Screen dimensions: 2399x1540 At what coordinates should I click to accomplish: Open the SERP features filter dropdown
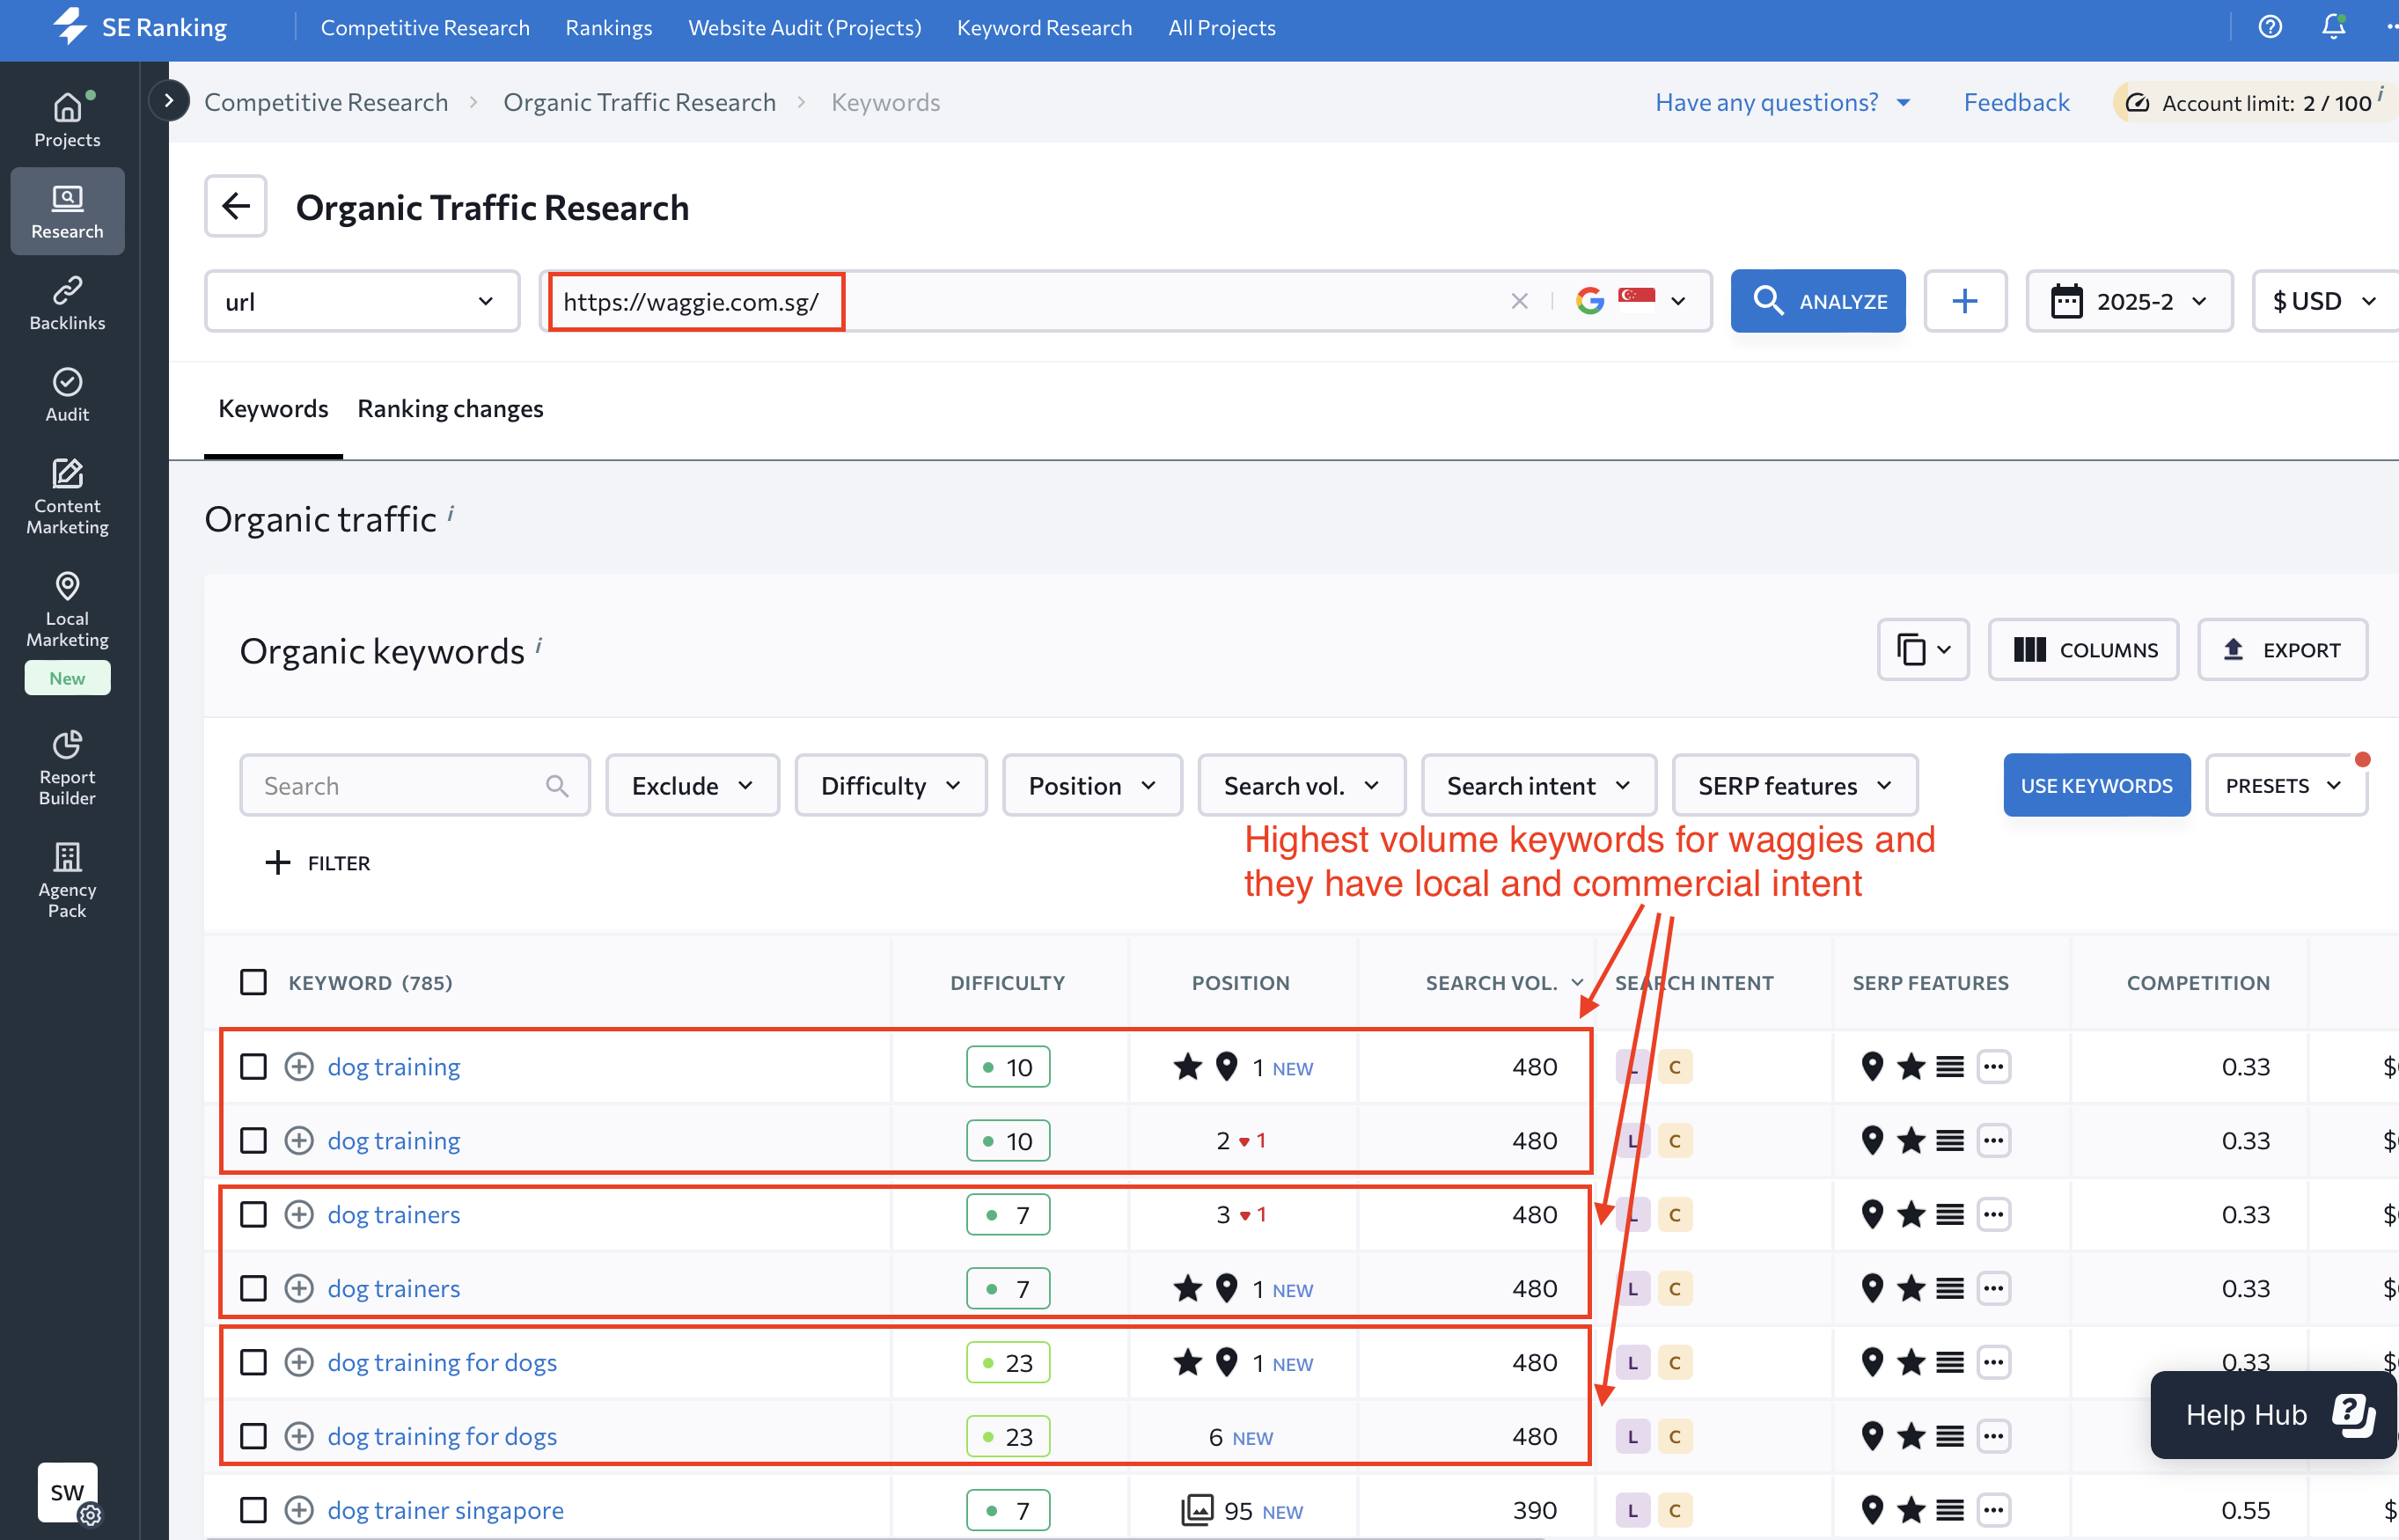(1794, 786)
